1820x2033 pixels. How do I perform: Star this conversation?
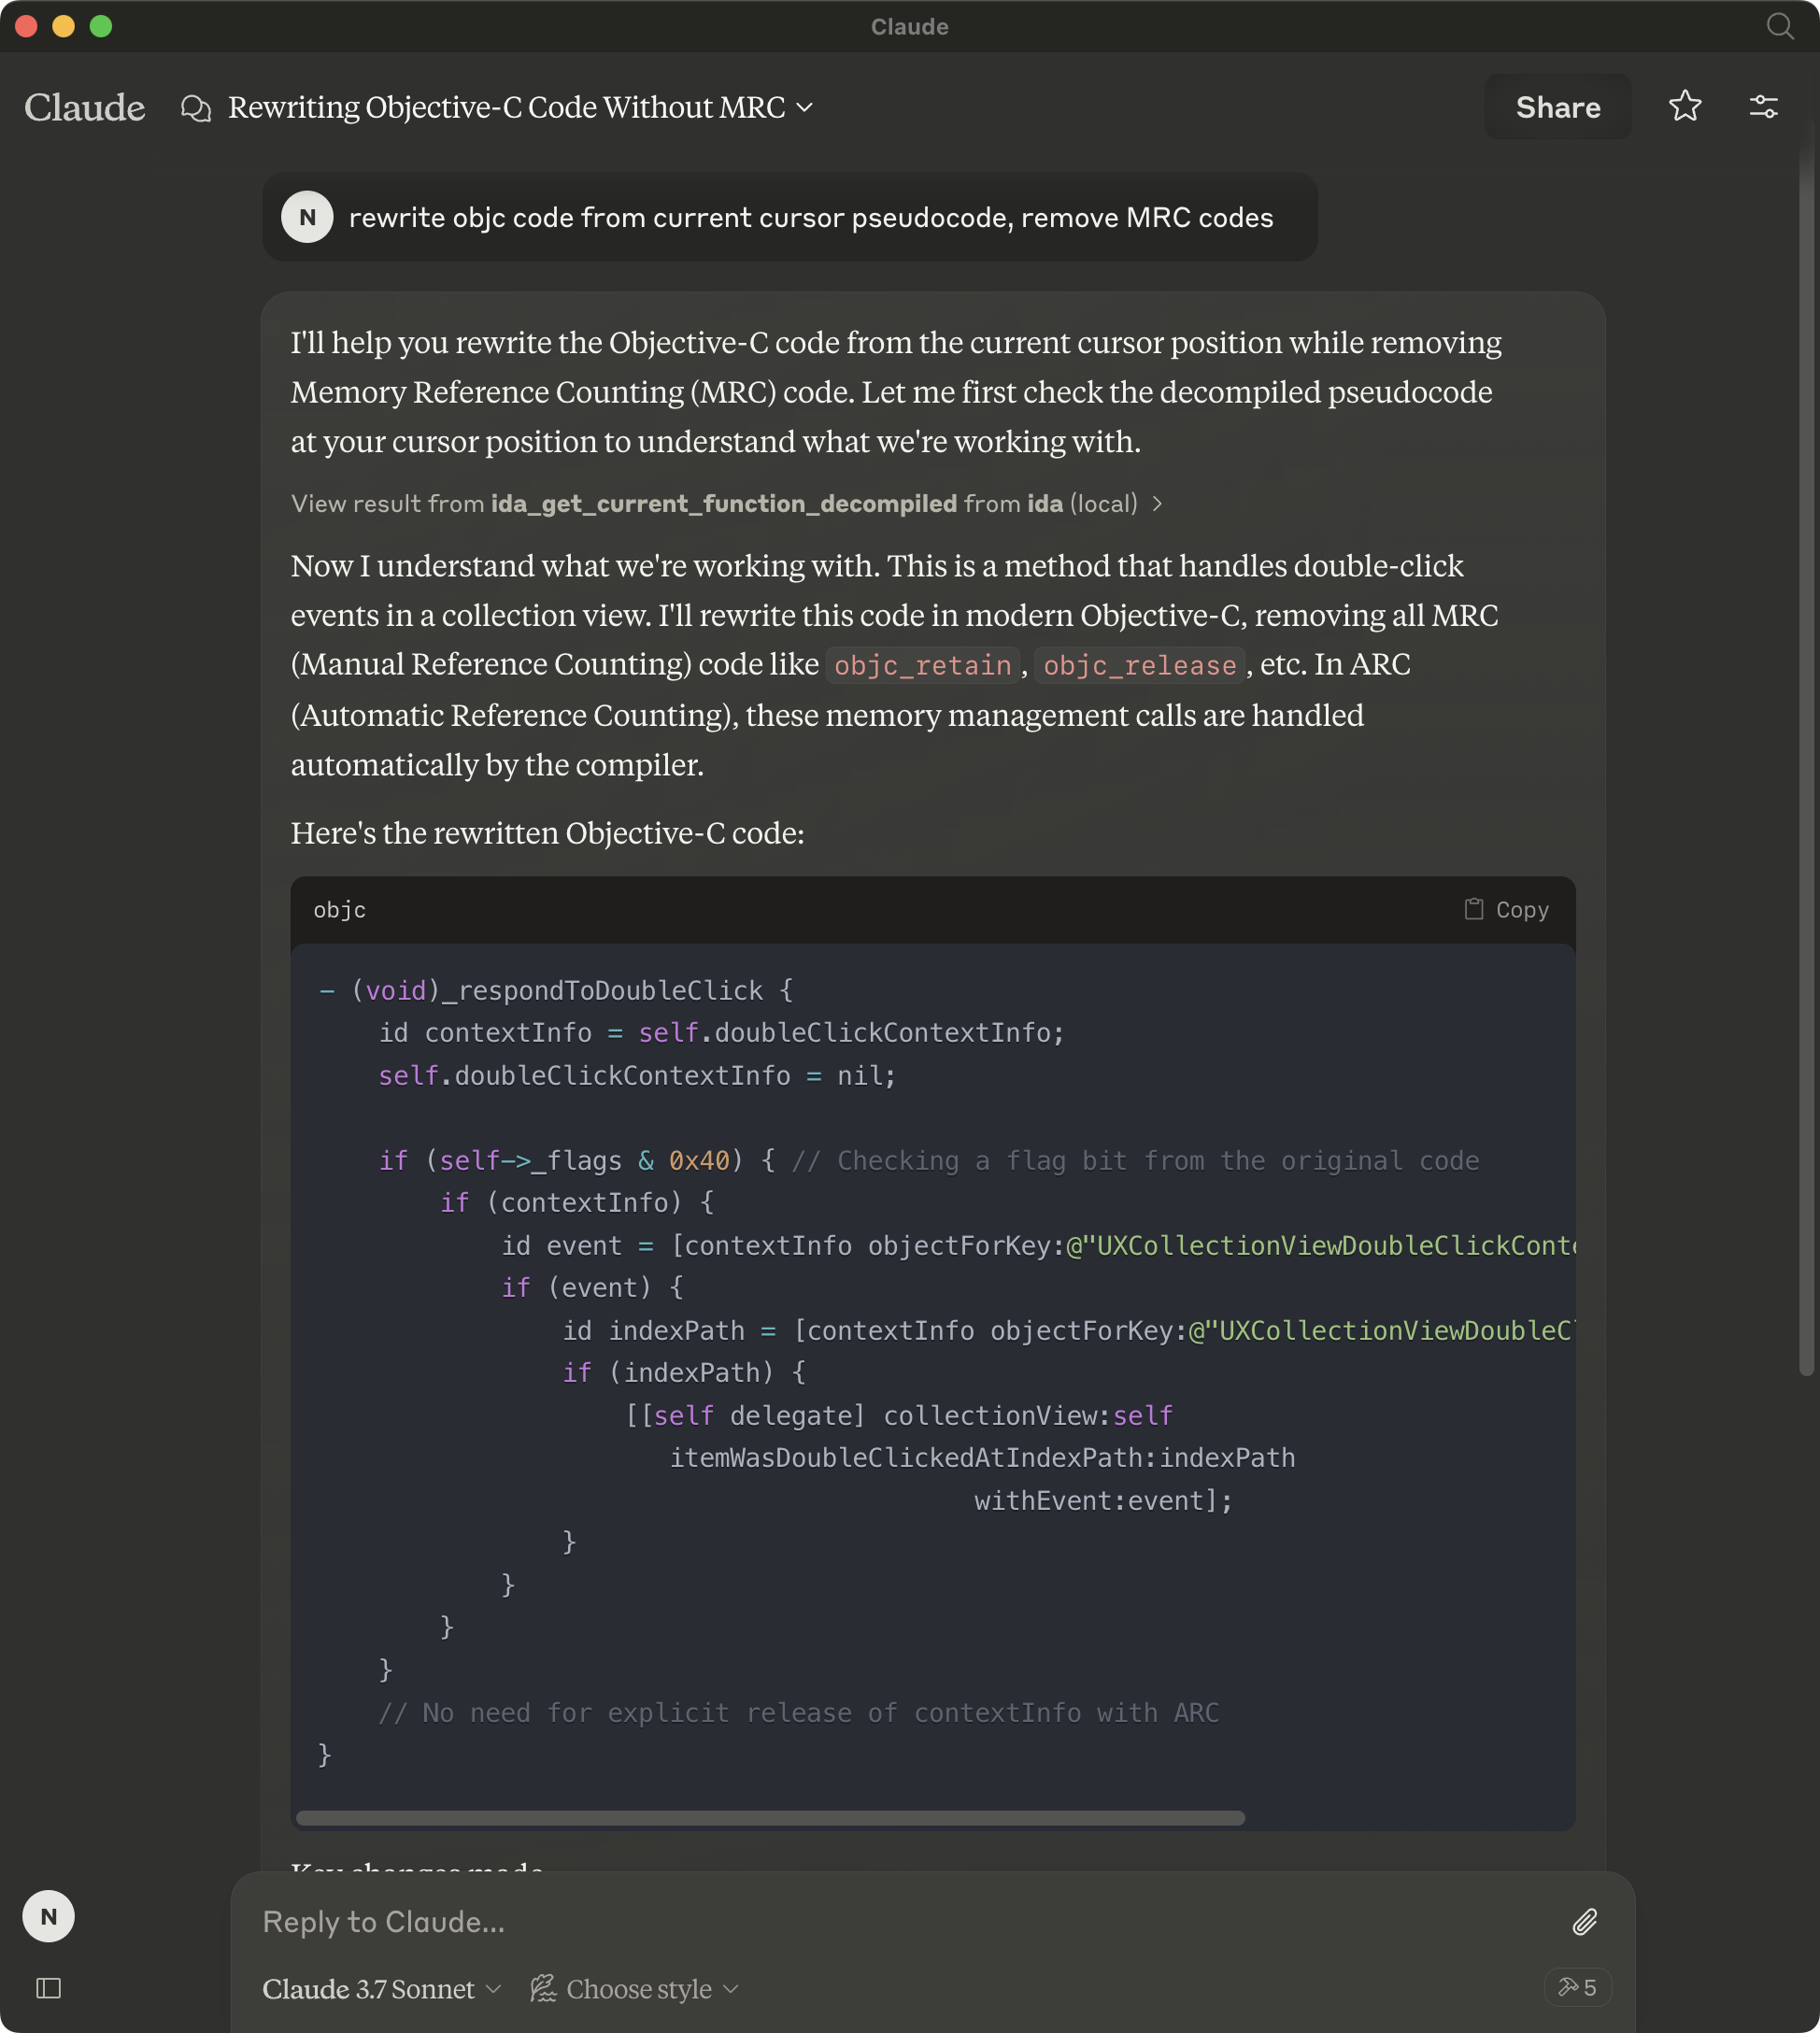pyautogui.click(x=1685, y=107)
